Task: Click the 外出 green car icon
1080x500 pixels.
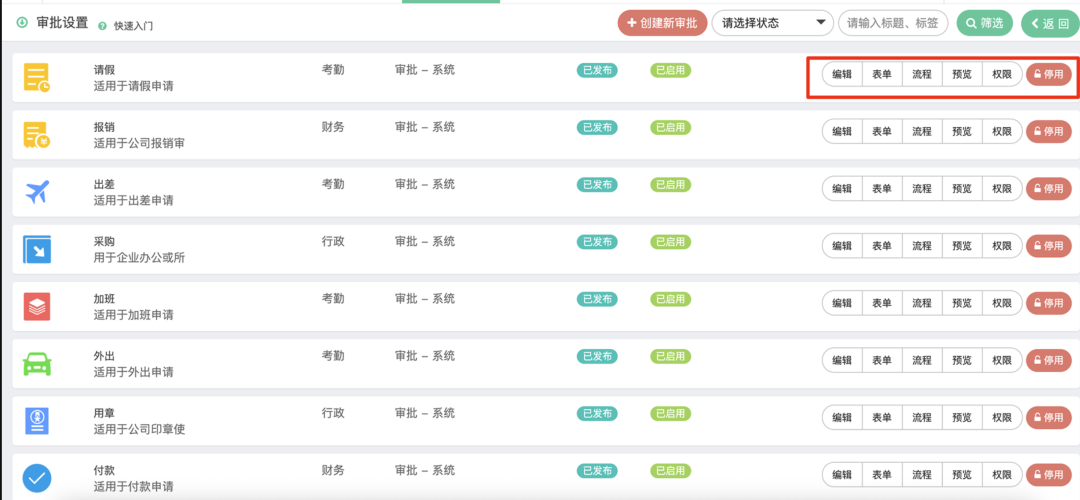Action: 37,363
